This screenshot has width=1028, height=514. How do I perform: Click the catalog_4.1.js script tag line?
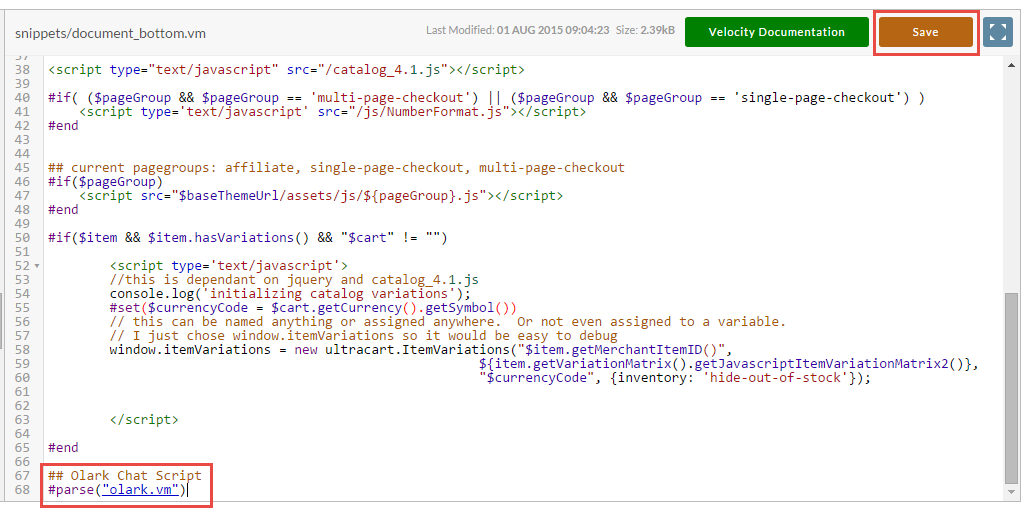tap(286, 70)
